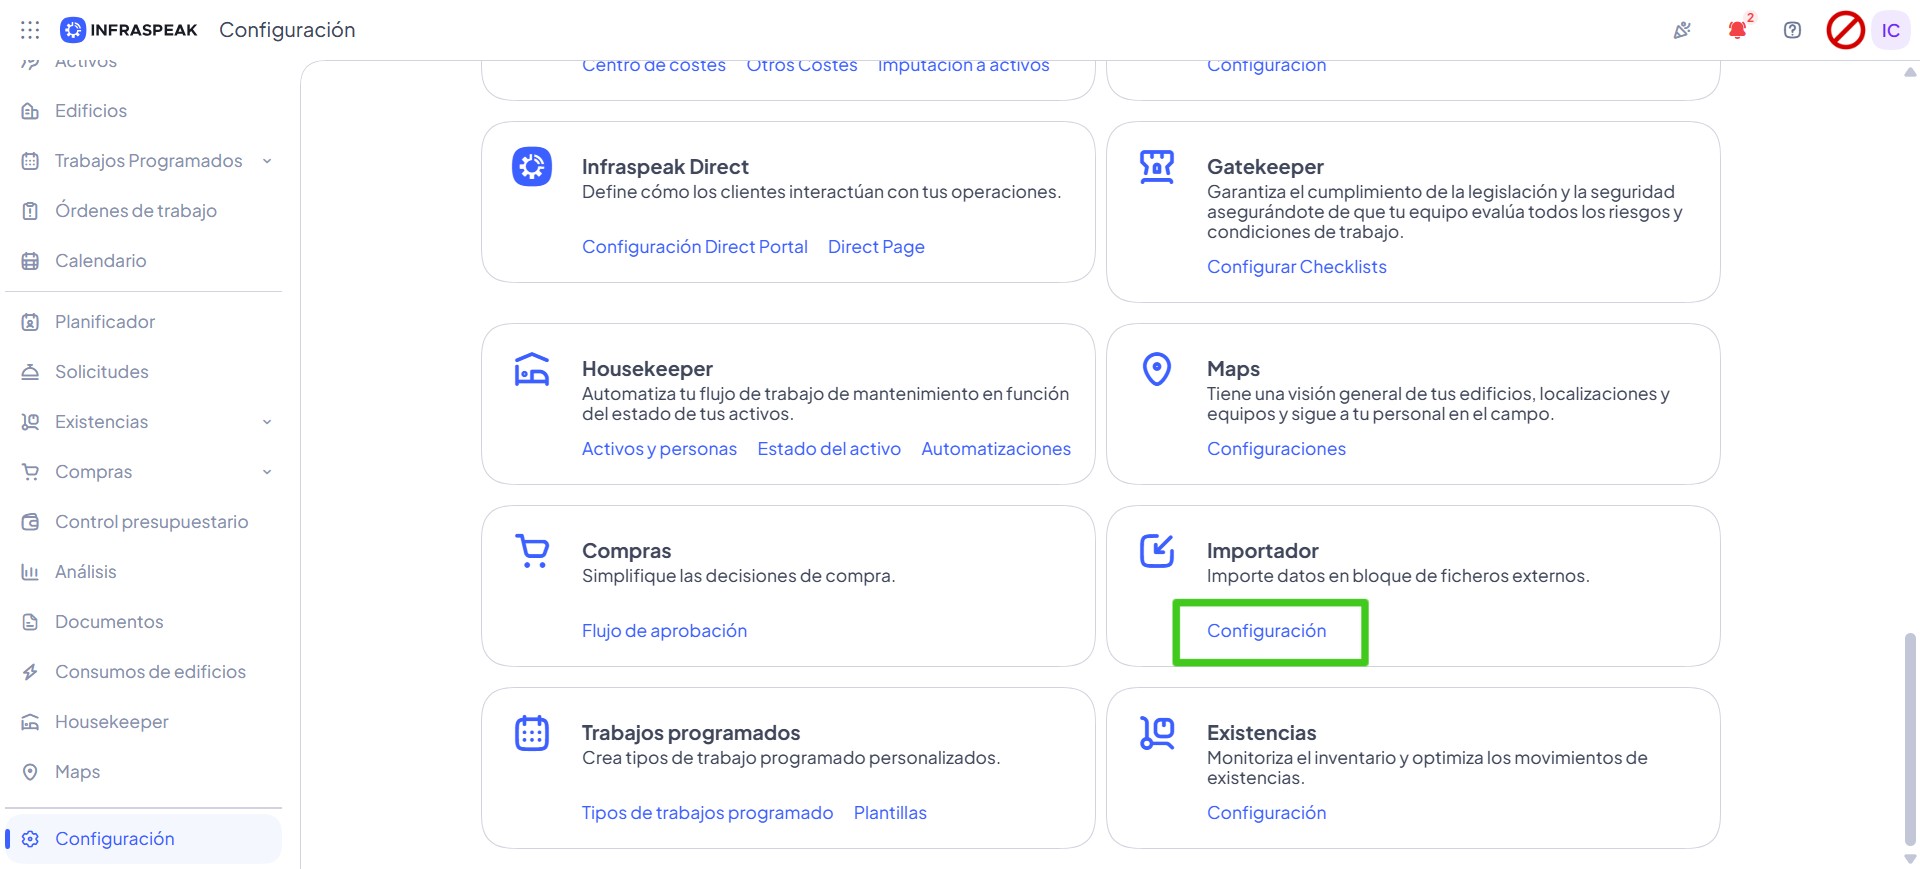Click the scrollbar up arrow
Screen dimensions: 1920x869
pos(1910,72)
